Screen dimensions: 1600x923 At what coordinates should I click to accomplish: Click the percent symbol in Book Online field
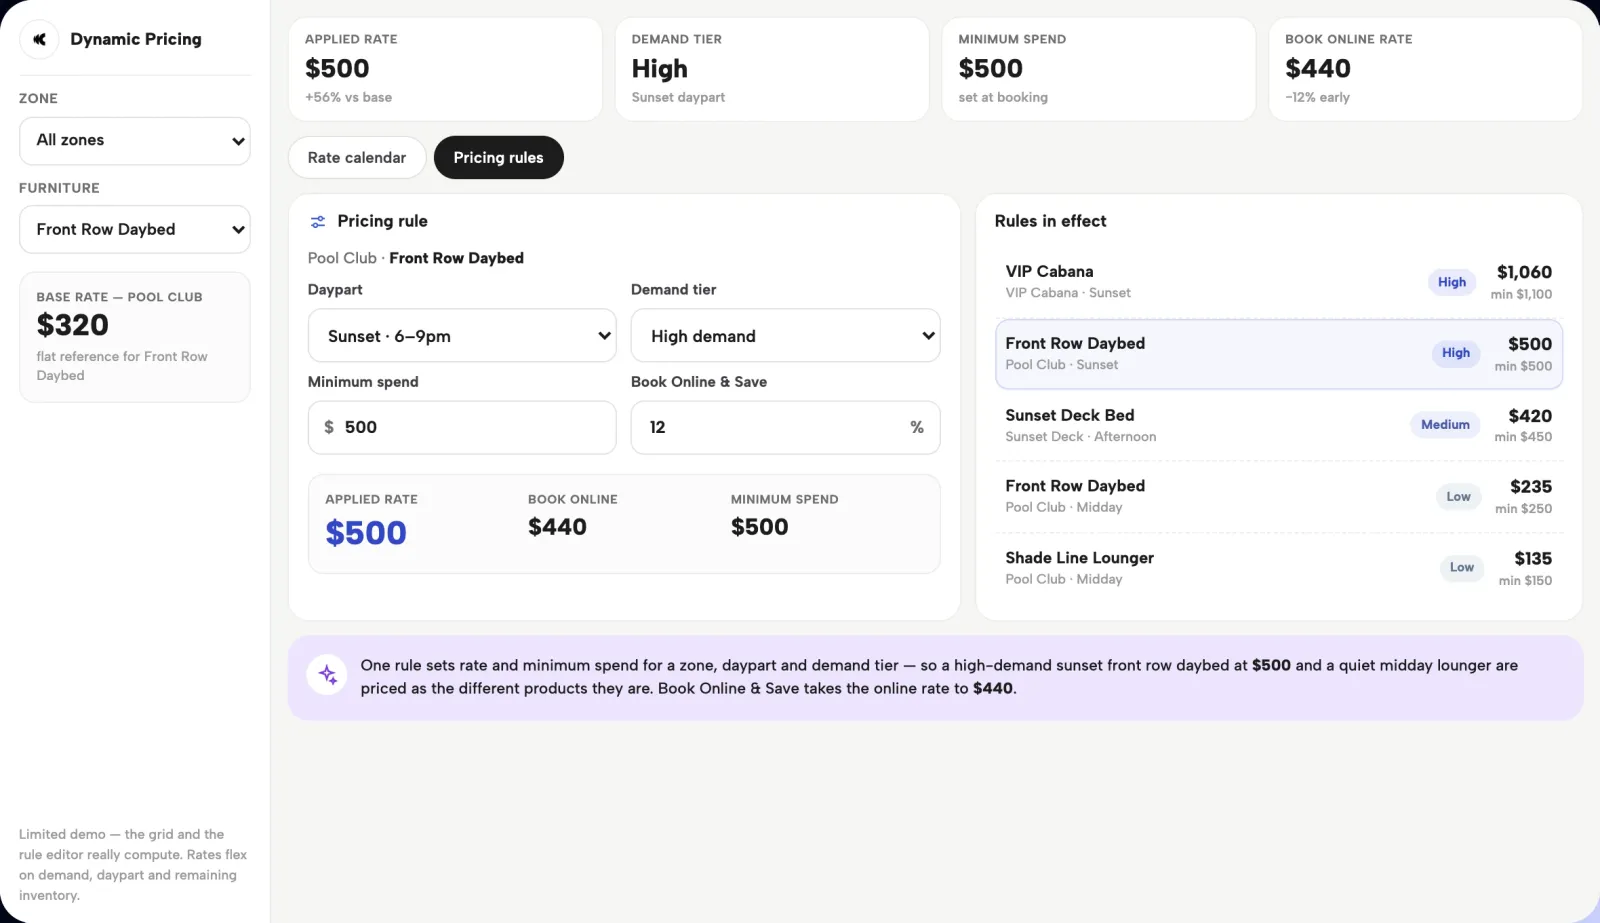[x=916, y=427]
